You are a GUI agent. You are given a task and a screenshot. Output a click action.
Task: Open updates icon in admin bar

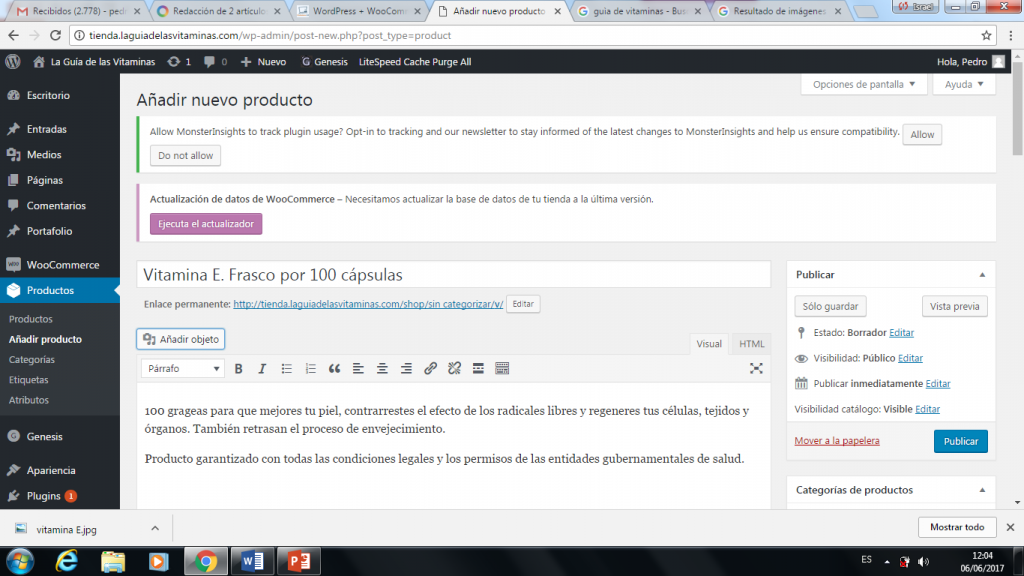(x=179, y=61)
